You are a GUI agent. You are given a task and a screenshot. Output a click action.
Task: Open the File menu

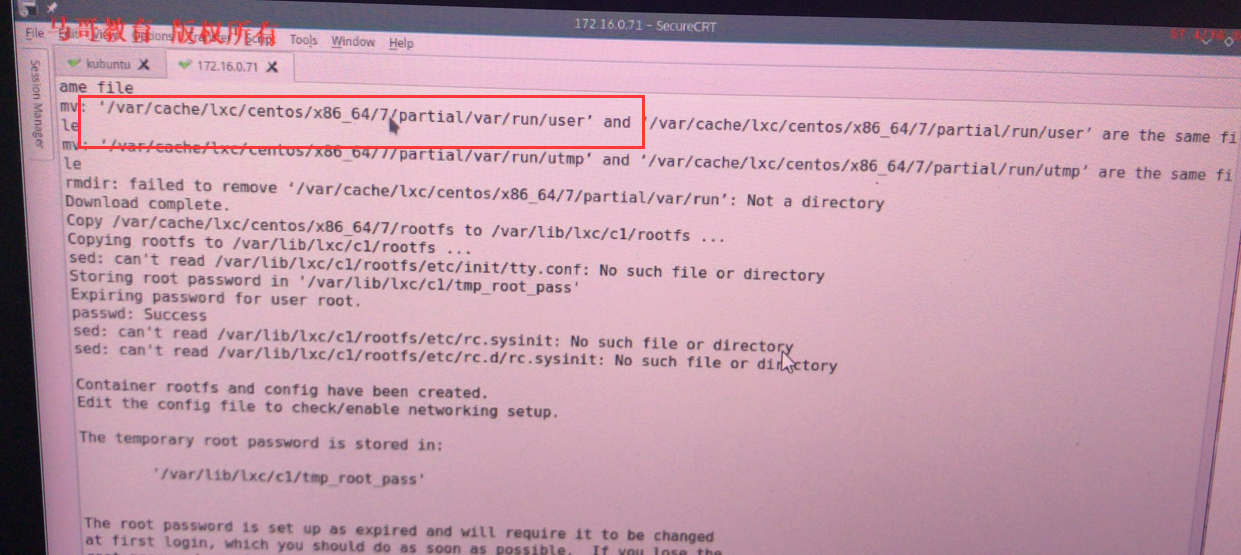coord(34,32)
